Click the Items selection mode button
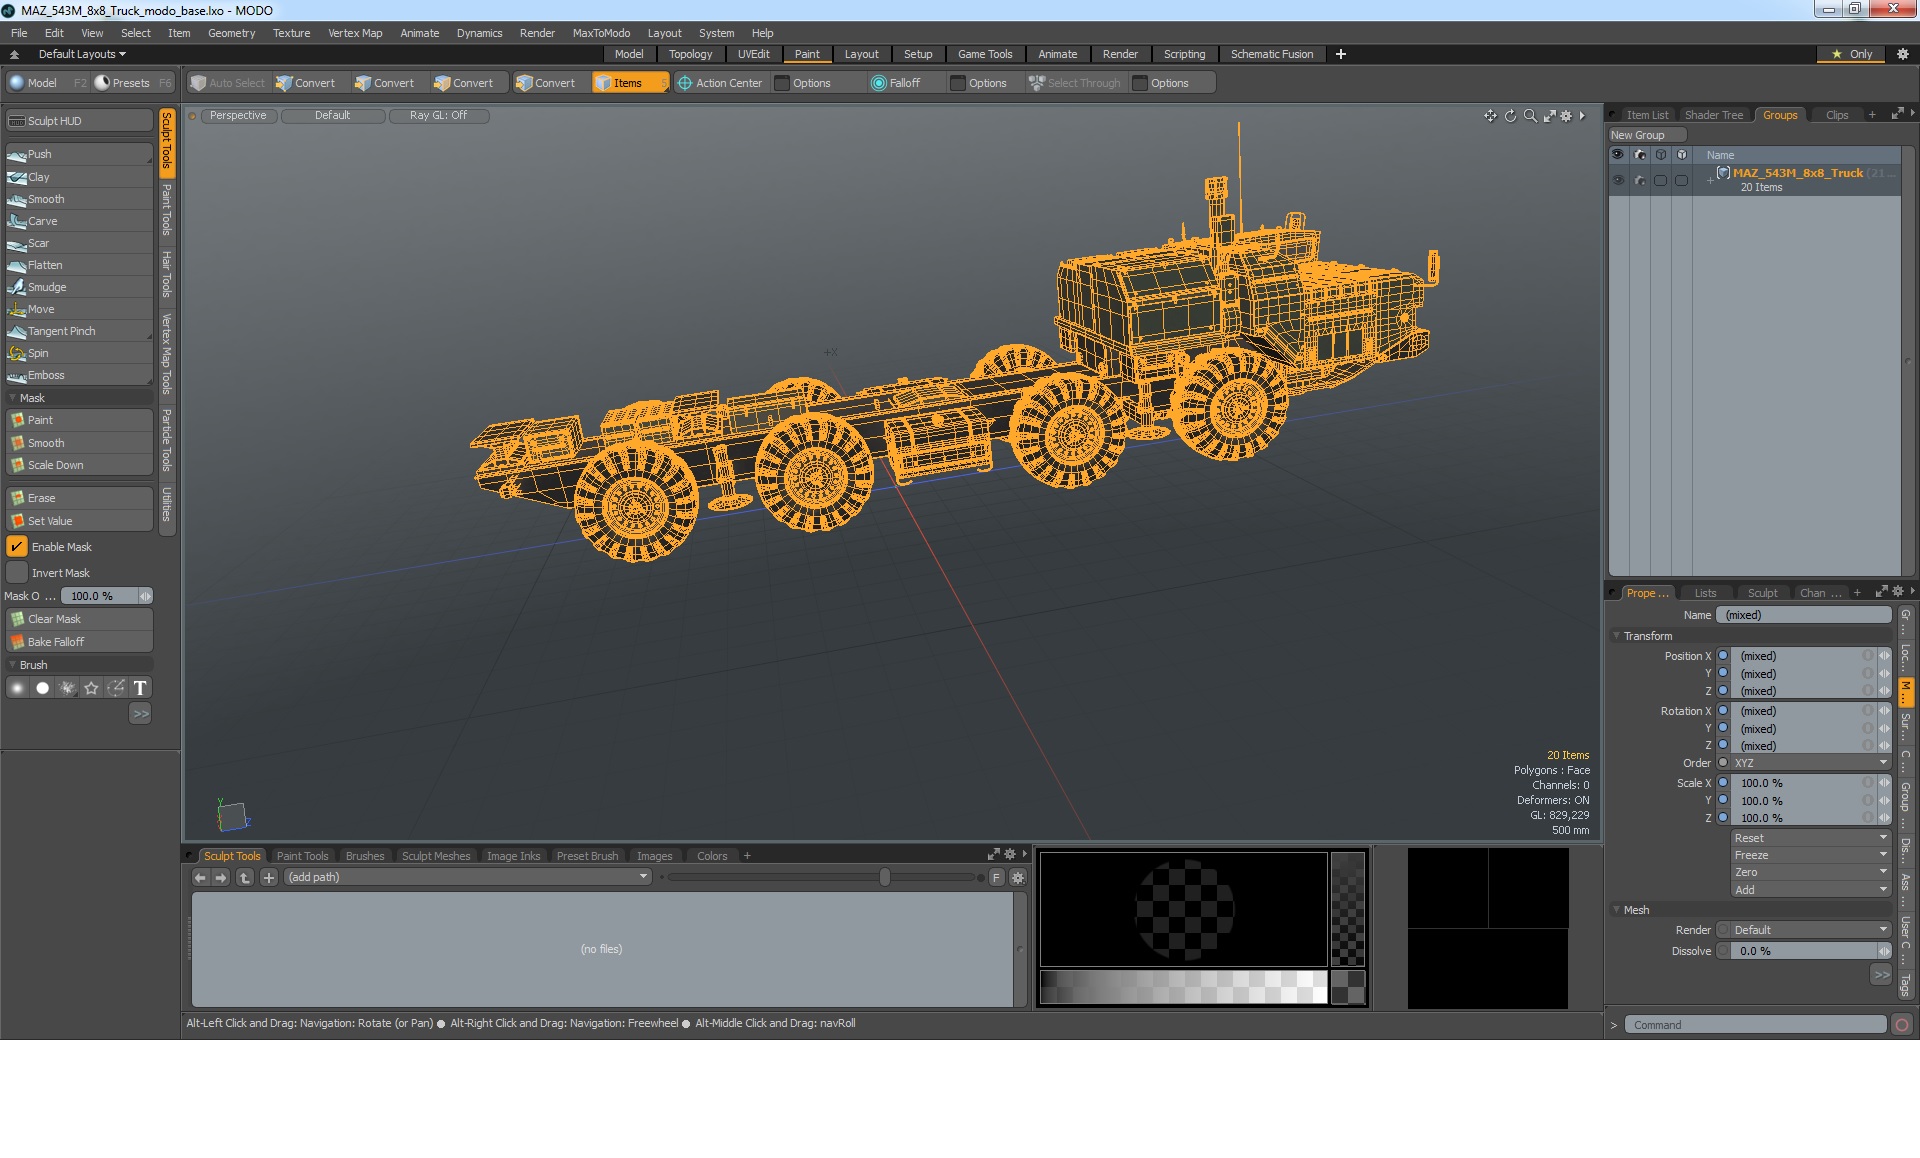The width and height of the screenshot is (1920, 1158). pos(630,83)
